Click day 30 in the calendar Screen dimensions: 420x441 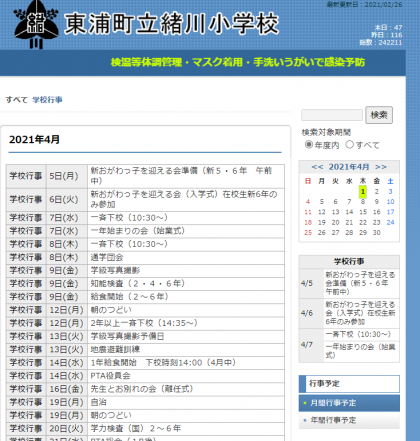click(376, 233)
